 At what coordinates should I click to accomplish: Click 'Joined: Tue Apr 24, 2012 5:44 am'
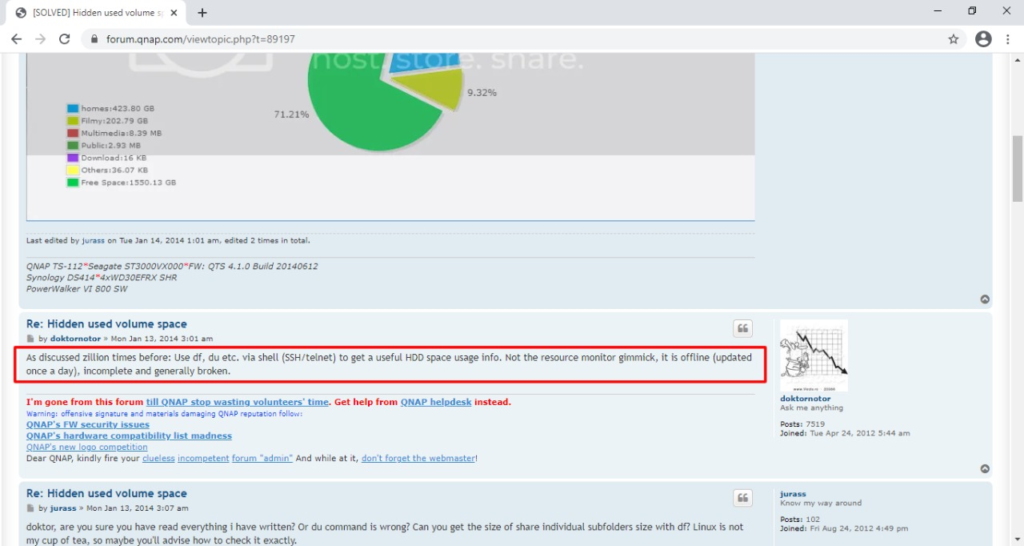[844, 433]
